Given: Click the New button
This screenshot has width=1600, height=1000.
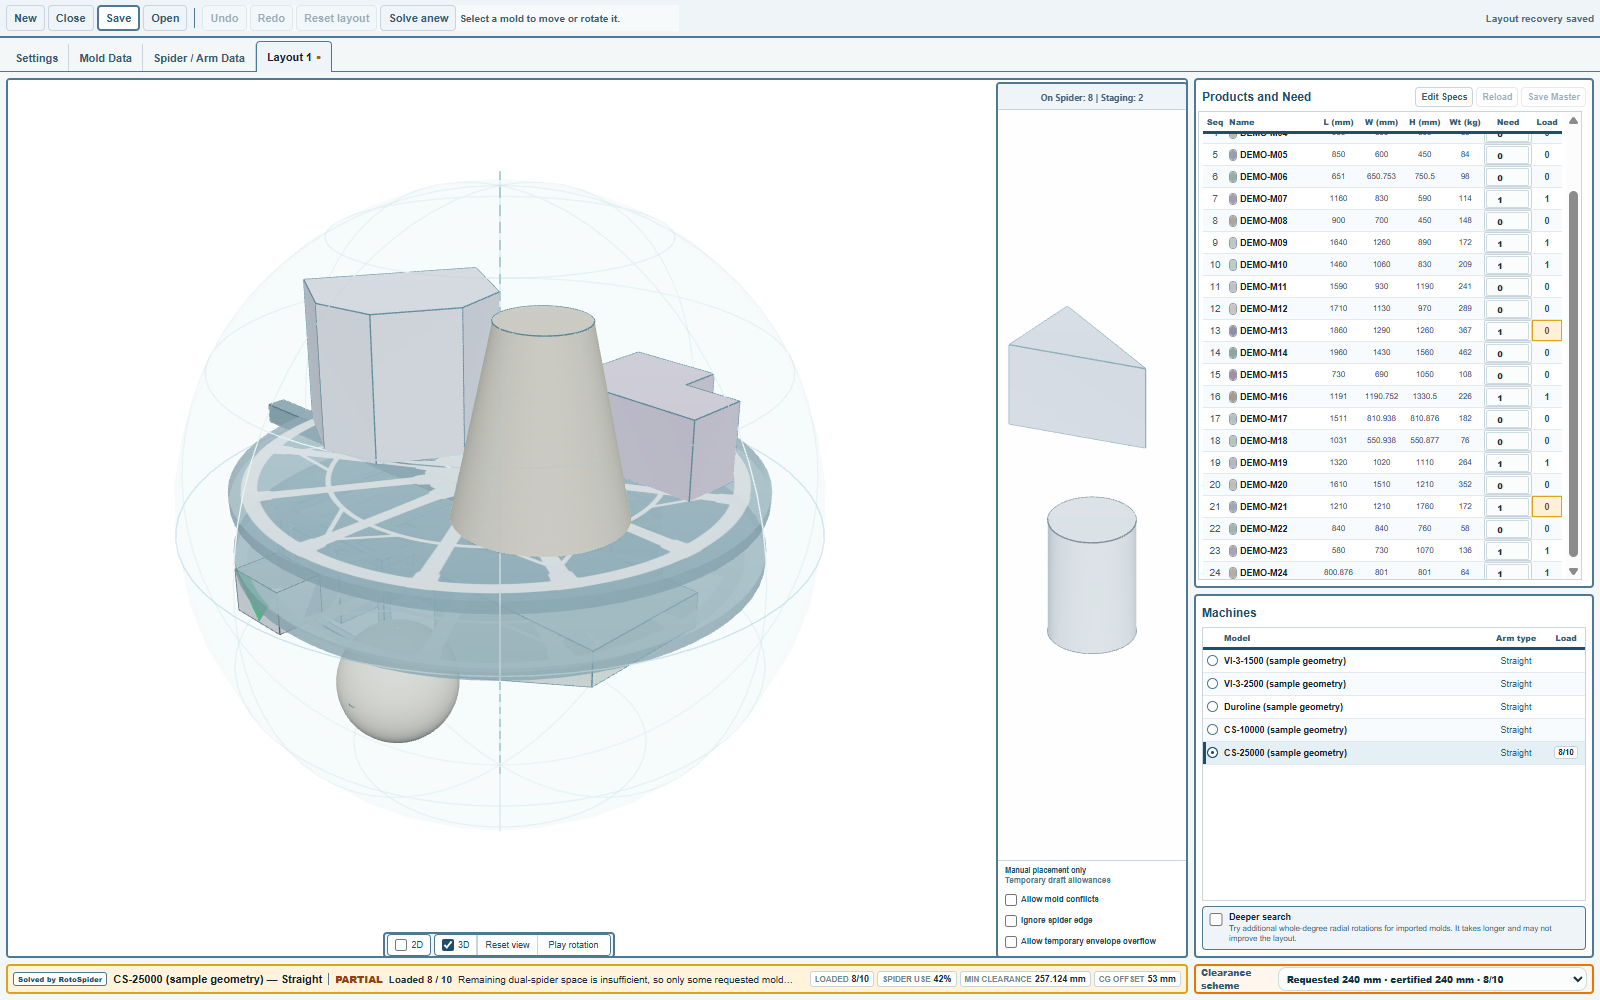Looking at the screenshot, I should click(26, 18).
